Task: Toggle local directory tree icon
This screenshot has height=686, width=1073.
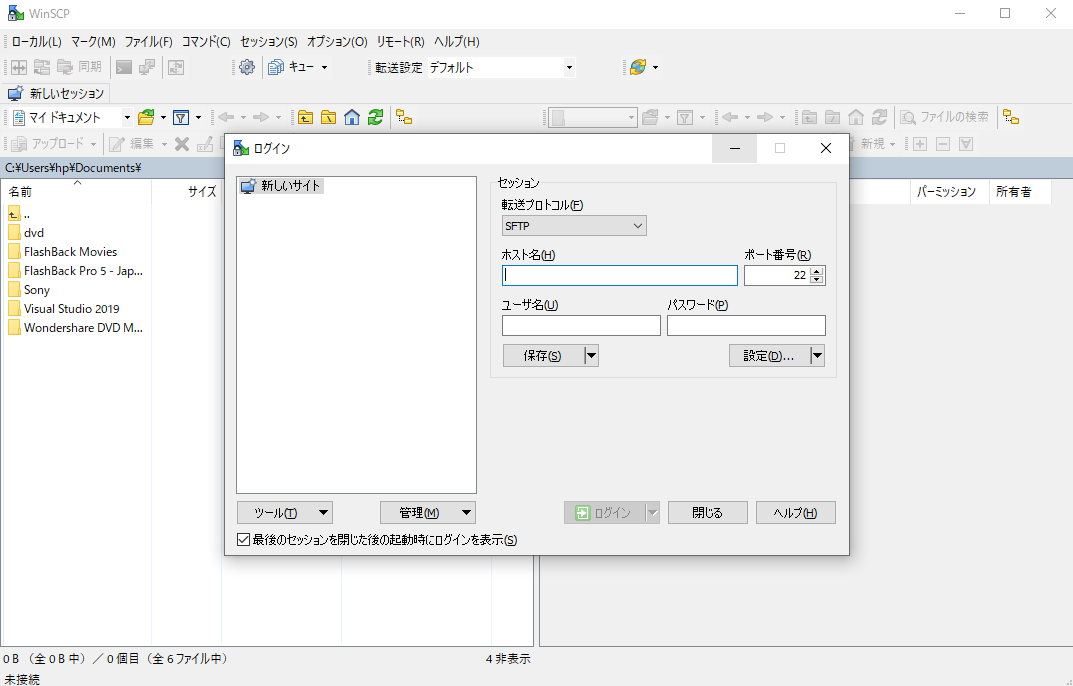Action: [404, 117]
